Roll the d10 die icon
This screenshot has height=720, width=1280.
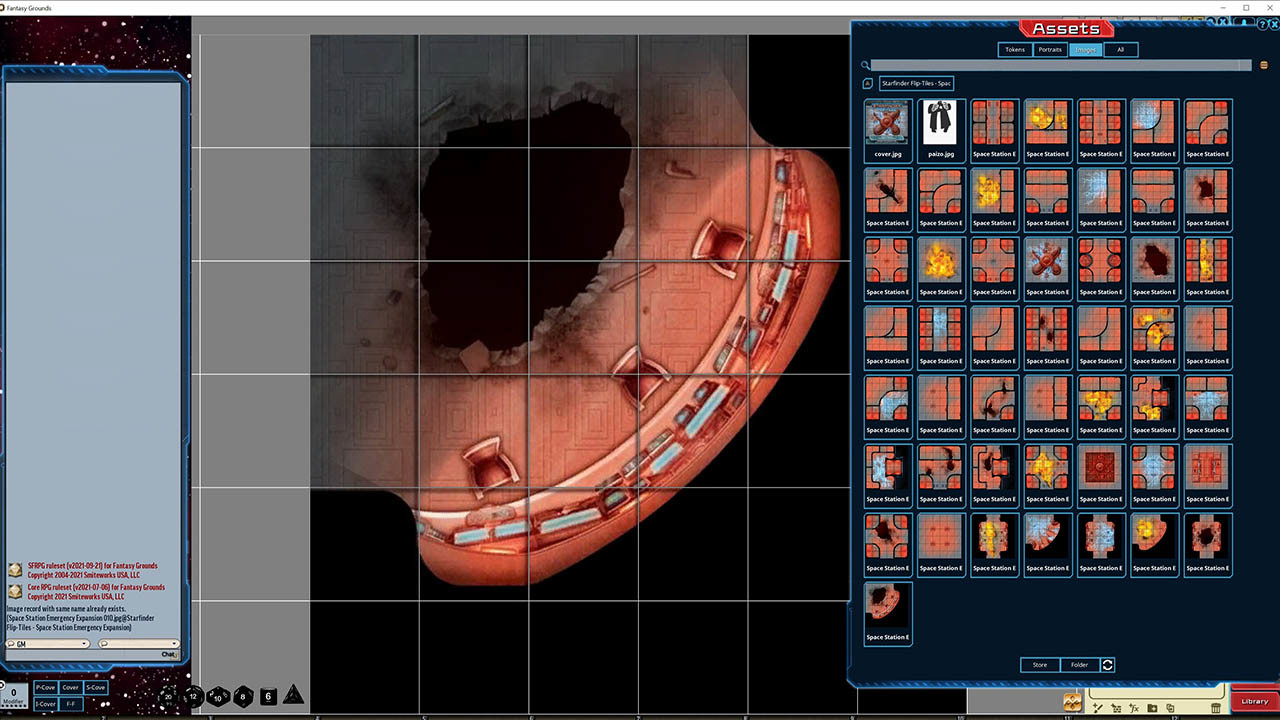click(x=217, y=697)
